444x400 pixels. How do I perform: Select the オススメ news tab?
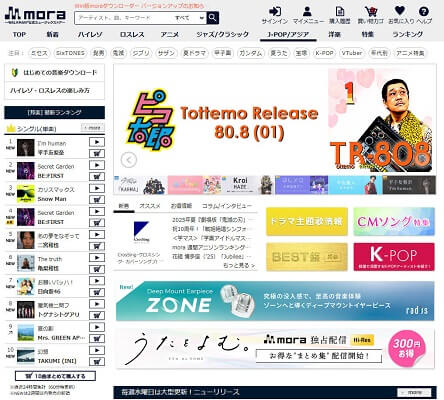150,206
